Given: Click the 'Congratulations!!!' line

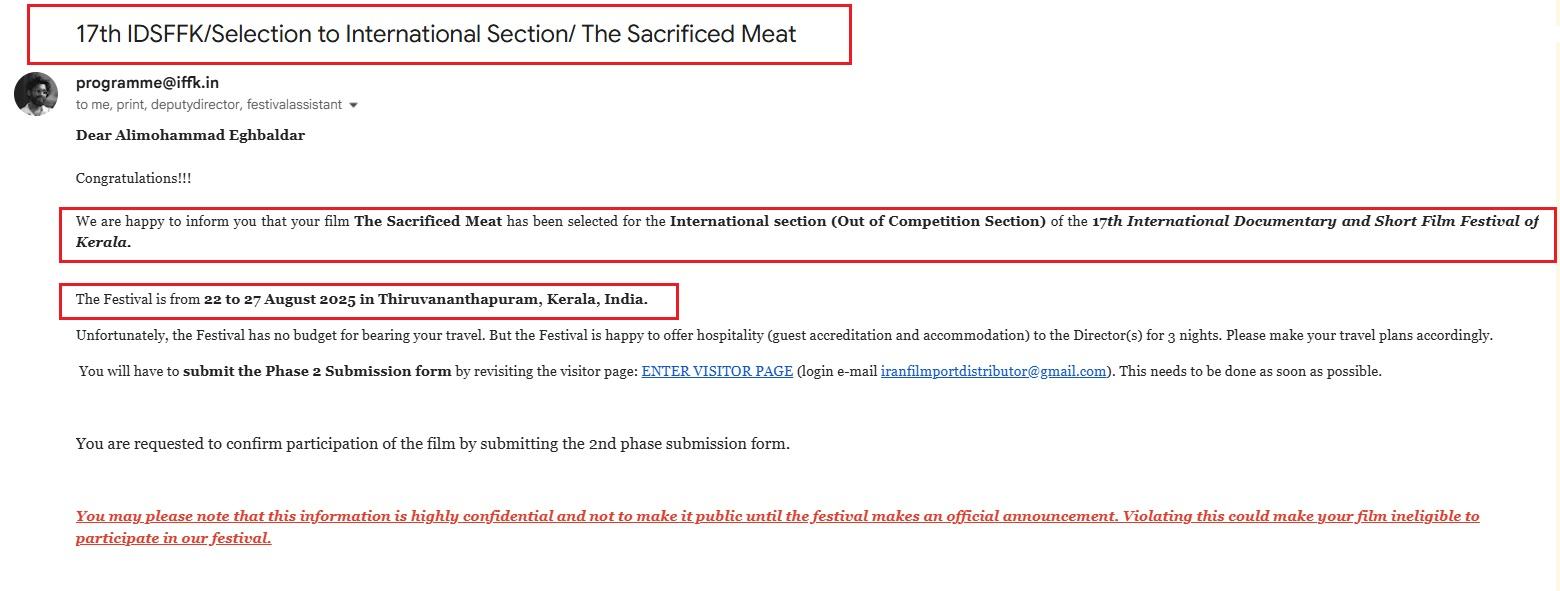Looking at the screenshot, I should coord(133,178).
